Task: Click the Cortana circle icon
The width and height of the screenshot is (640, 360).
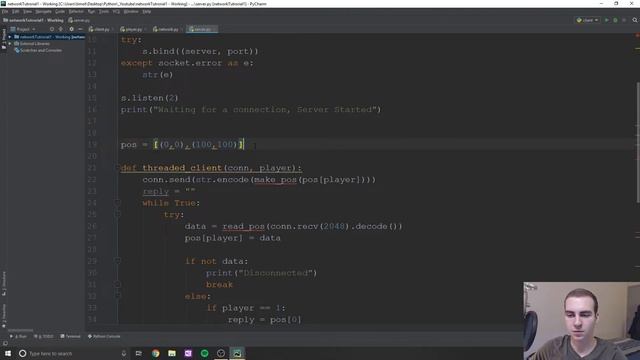Action: 22,353
